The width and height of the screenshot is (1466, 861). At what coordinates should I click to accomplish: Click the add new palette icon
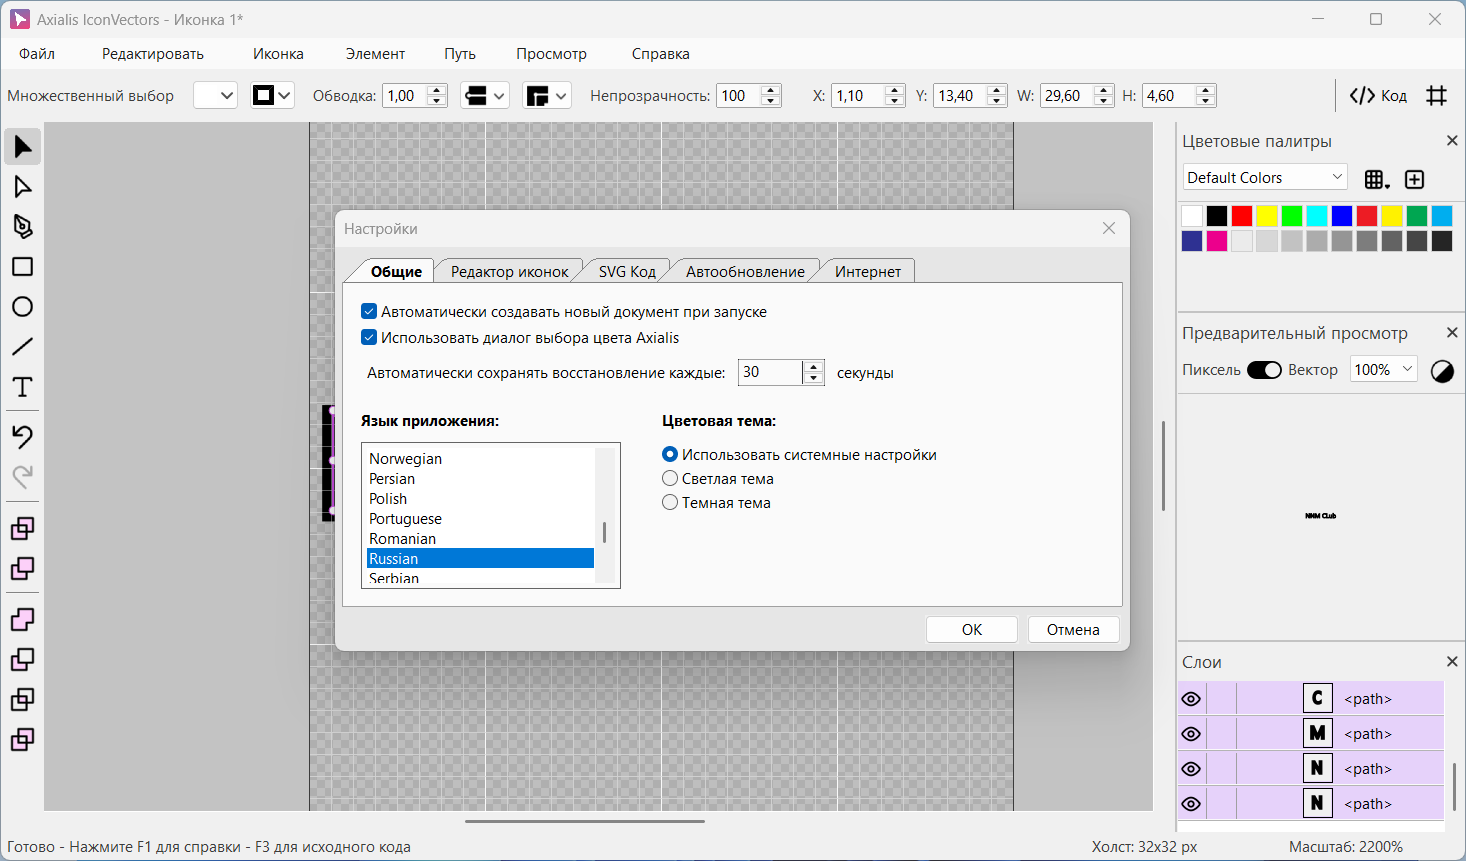[x=1414, y=179]
